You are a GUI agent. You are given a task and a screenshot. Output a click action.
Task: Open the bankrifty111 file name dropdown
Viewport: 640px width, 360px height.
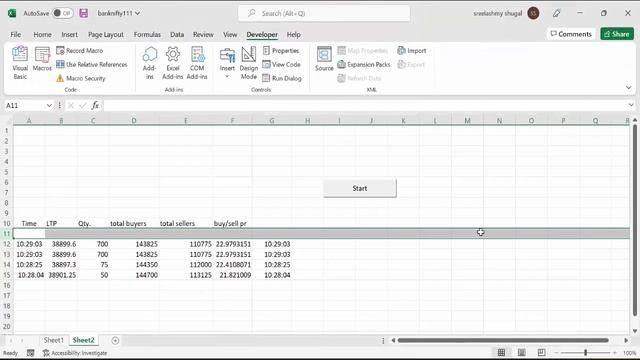(x=119, y=13)
